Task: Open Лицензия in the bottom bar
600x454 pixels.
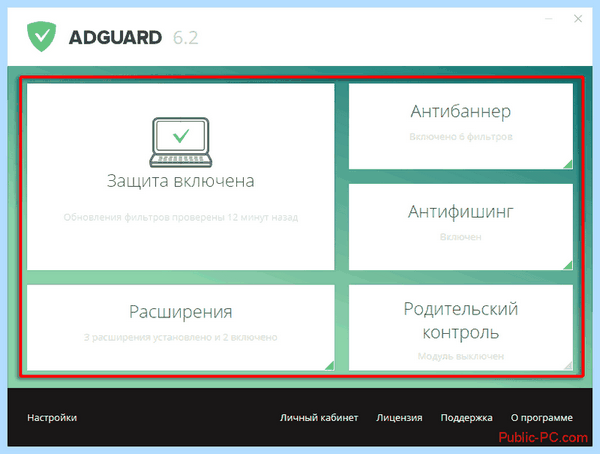Action: (399, 418)
